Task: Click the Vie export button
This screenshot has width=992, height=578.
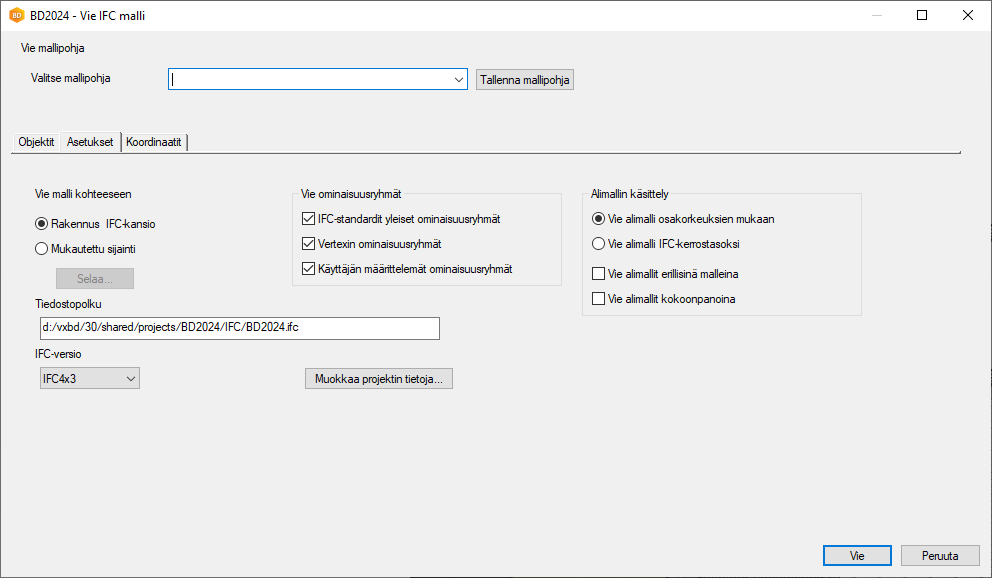Action: pos(857,556)
